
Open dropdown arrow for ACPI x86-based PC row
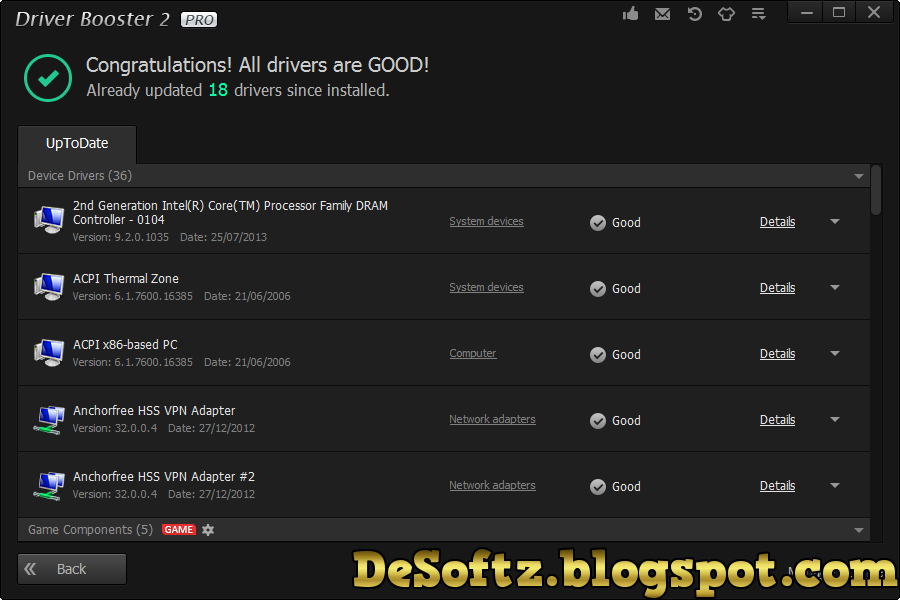point(835,353)
